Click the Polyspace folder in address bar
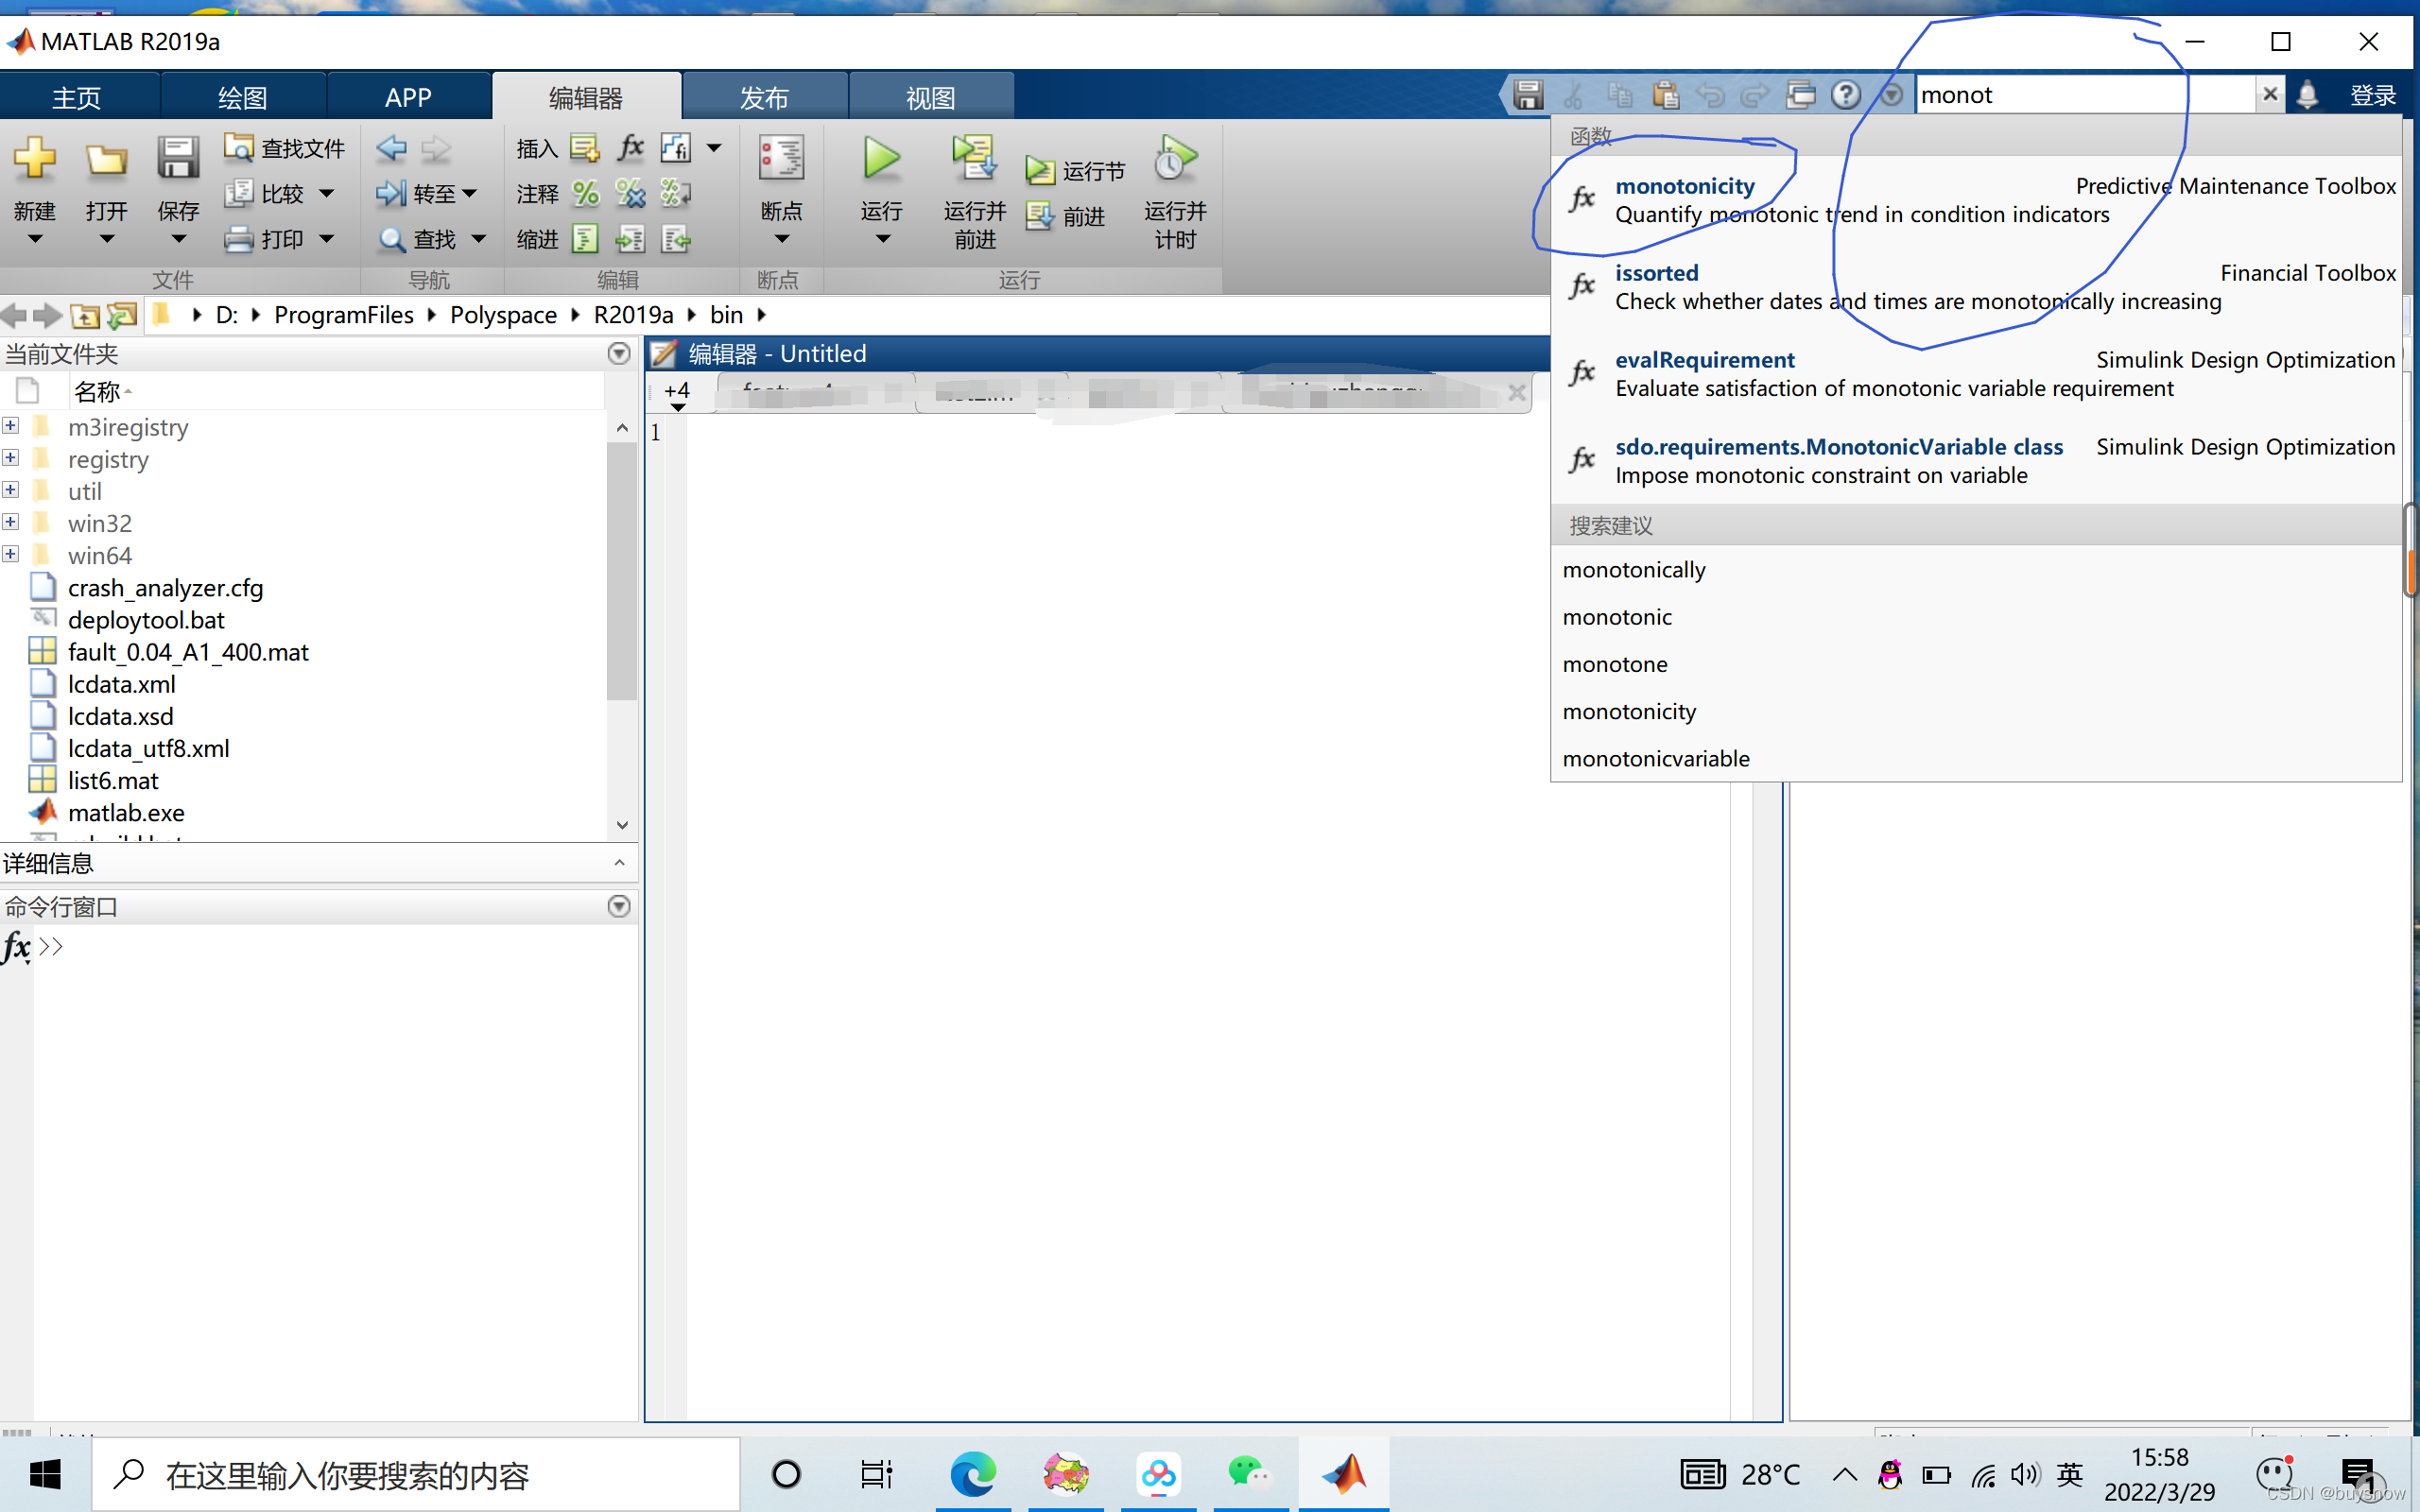Image resolution: width=2420 pixels, height=1512 pixels. (x=503, y=315)
